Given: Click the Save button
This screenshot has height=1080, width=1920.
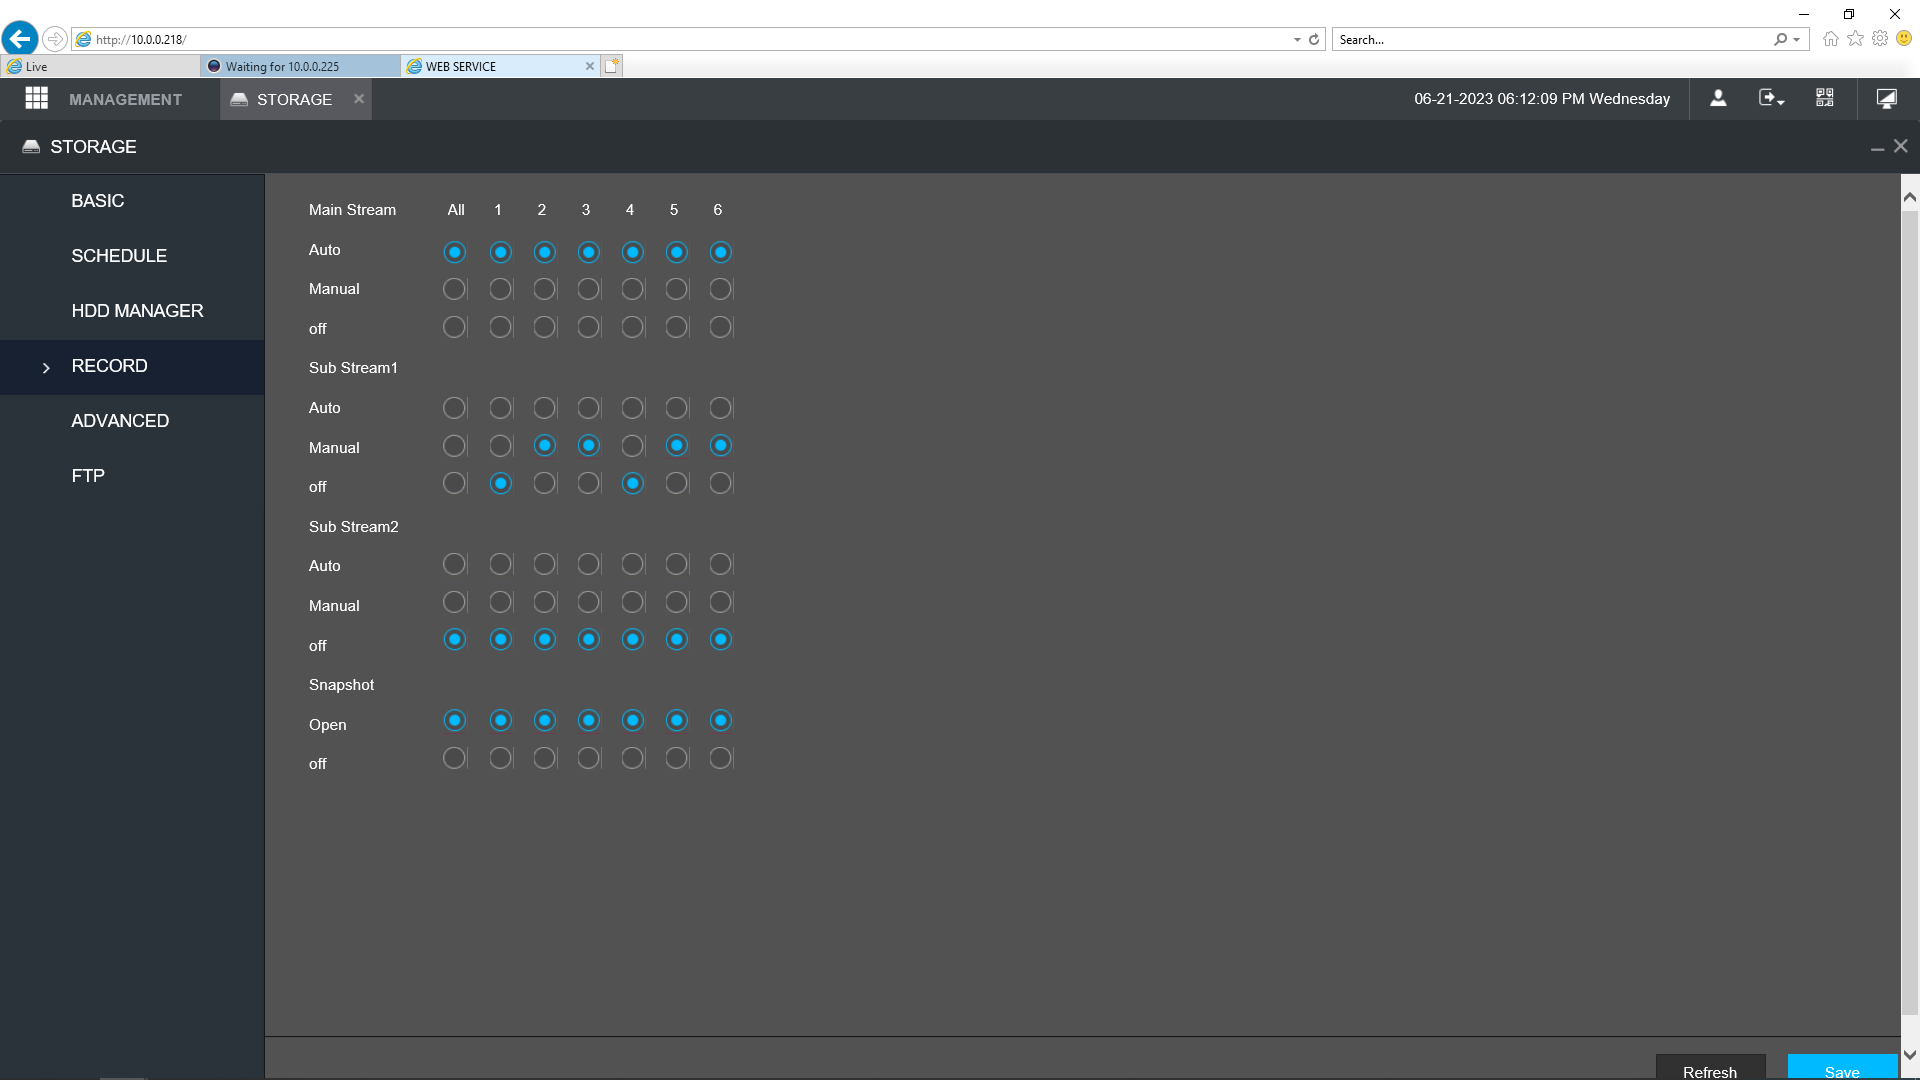Looking at the screenshot, I should coord(1842,1068).
